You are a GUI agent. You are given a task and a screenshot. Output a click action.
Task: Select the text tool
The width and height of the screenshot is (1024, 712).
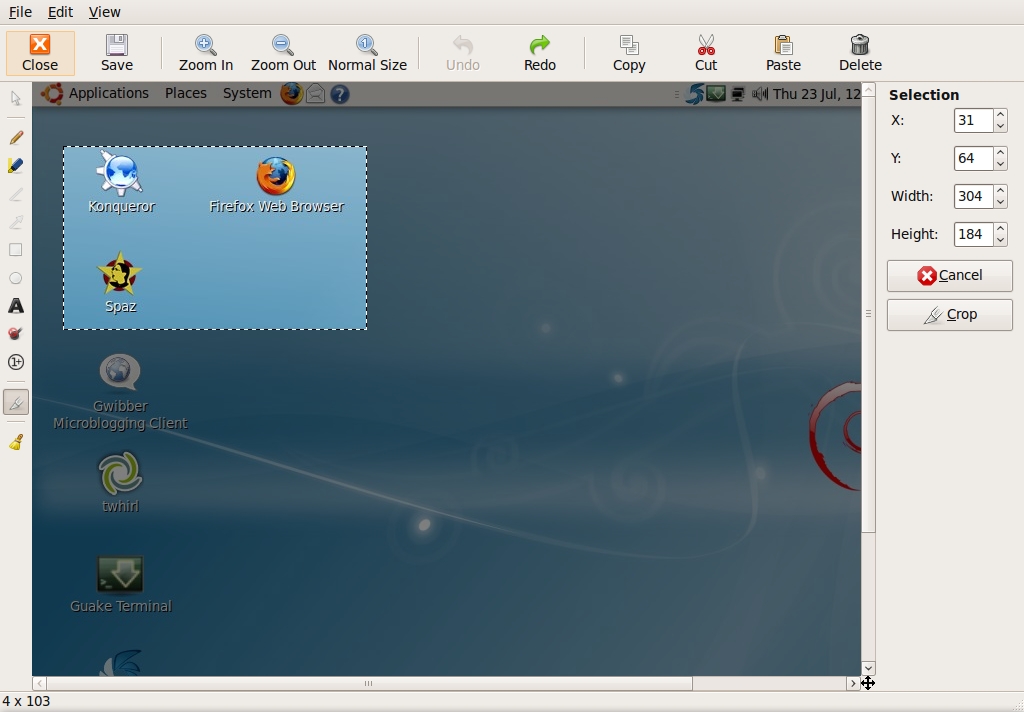point(16,306)
